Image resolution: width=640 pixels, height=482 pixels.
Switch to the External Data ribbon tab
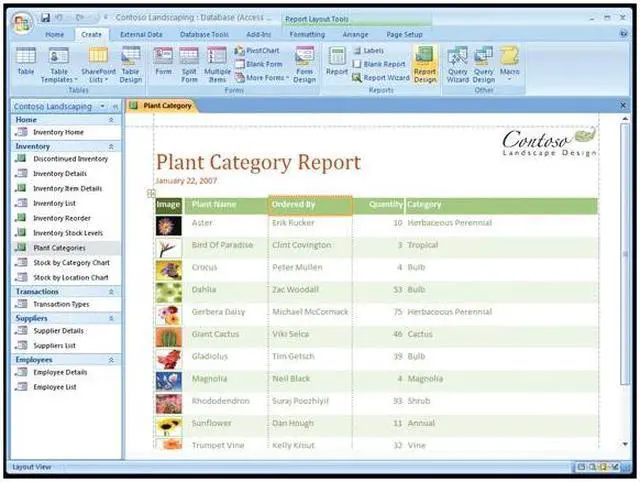click(x=140, y=34)
